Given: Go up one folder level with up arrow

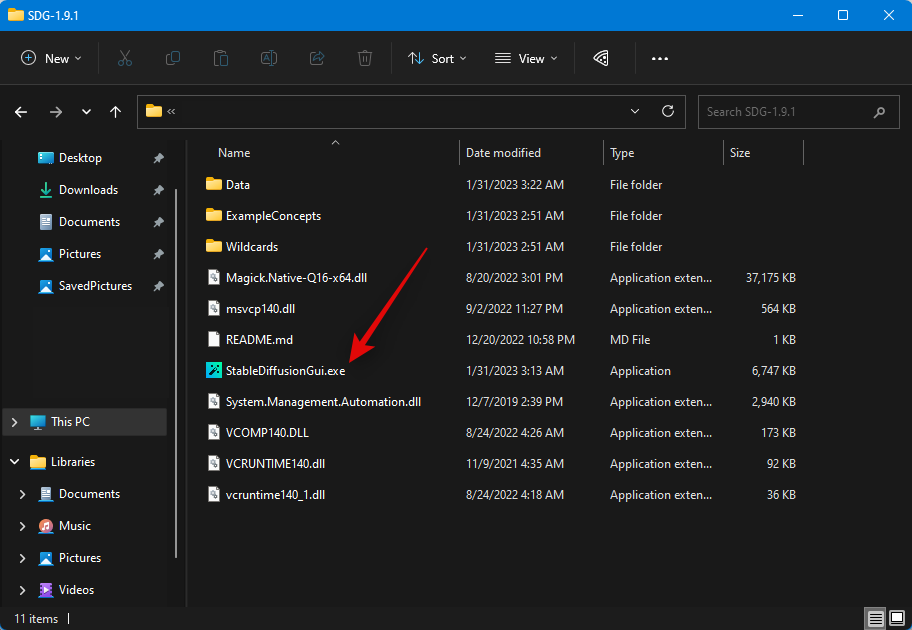Looking at the screenshot, I should [x=116, y=112].
